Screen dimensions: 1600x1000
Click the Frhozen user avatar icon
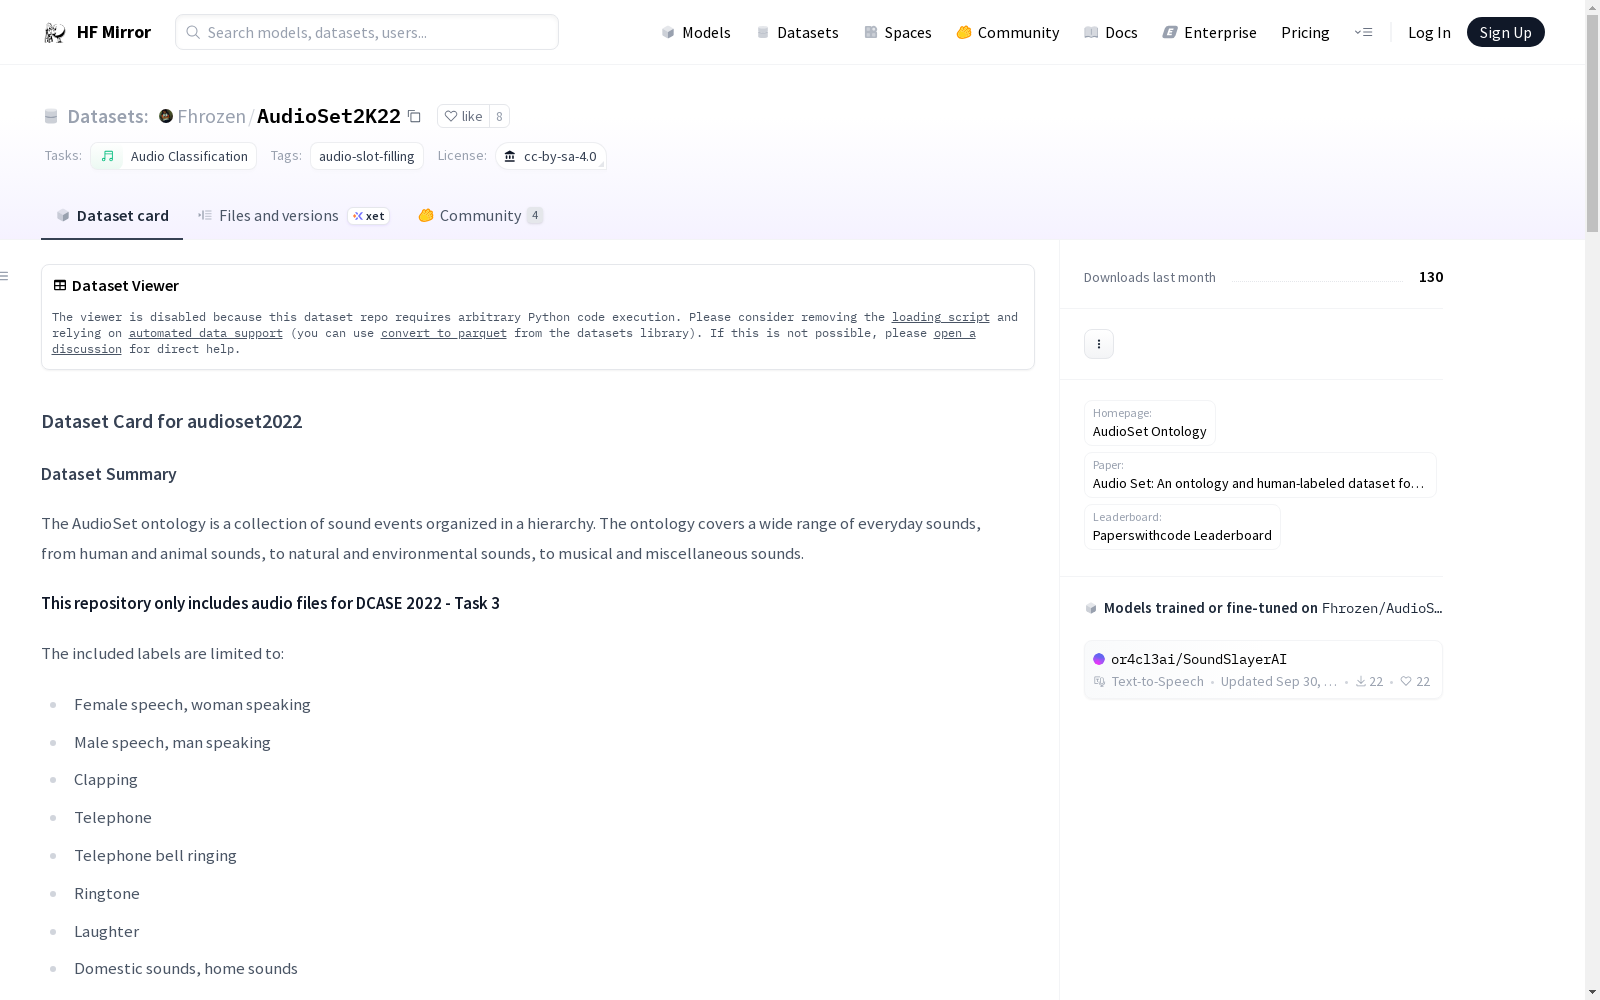[166, 116]
